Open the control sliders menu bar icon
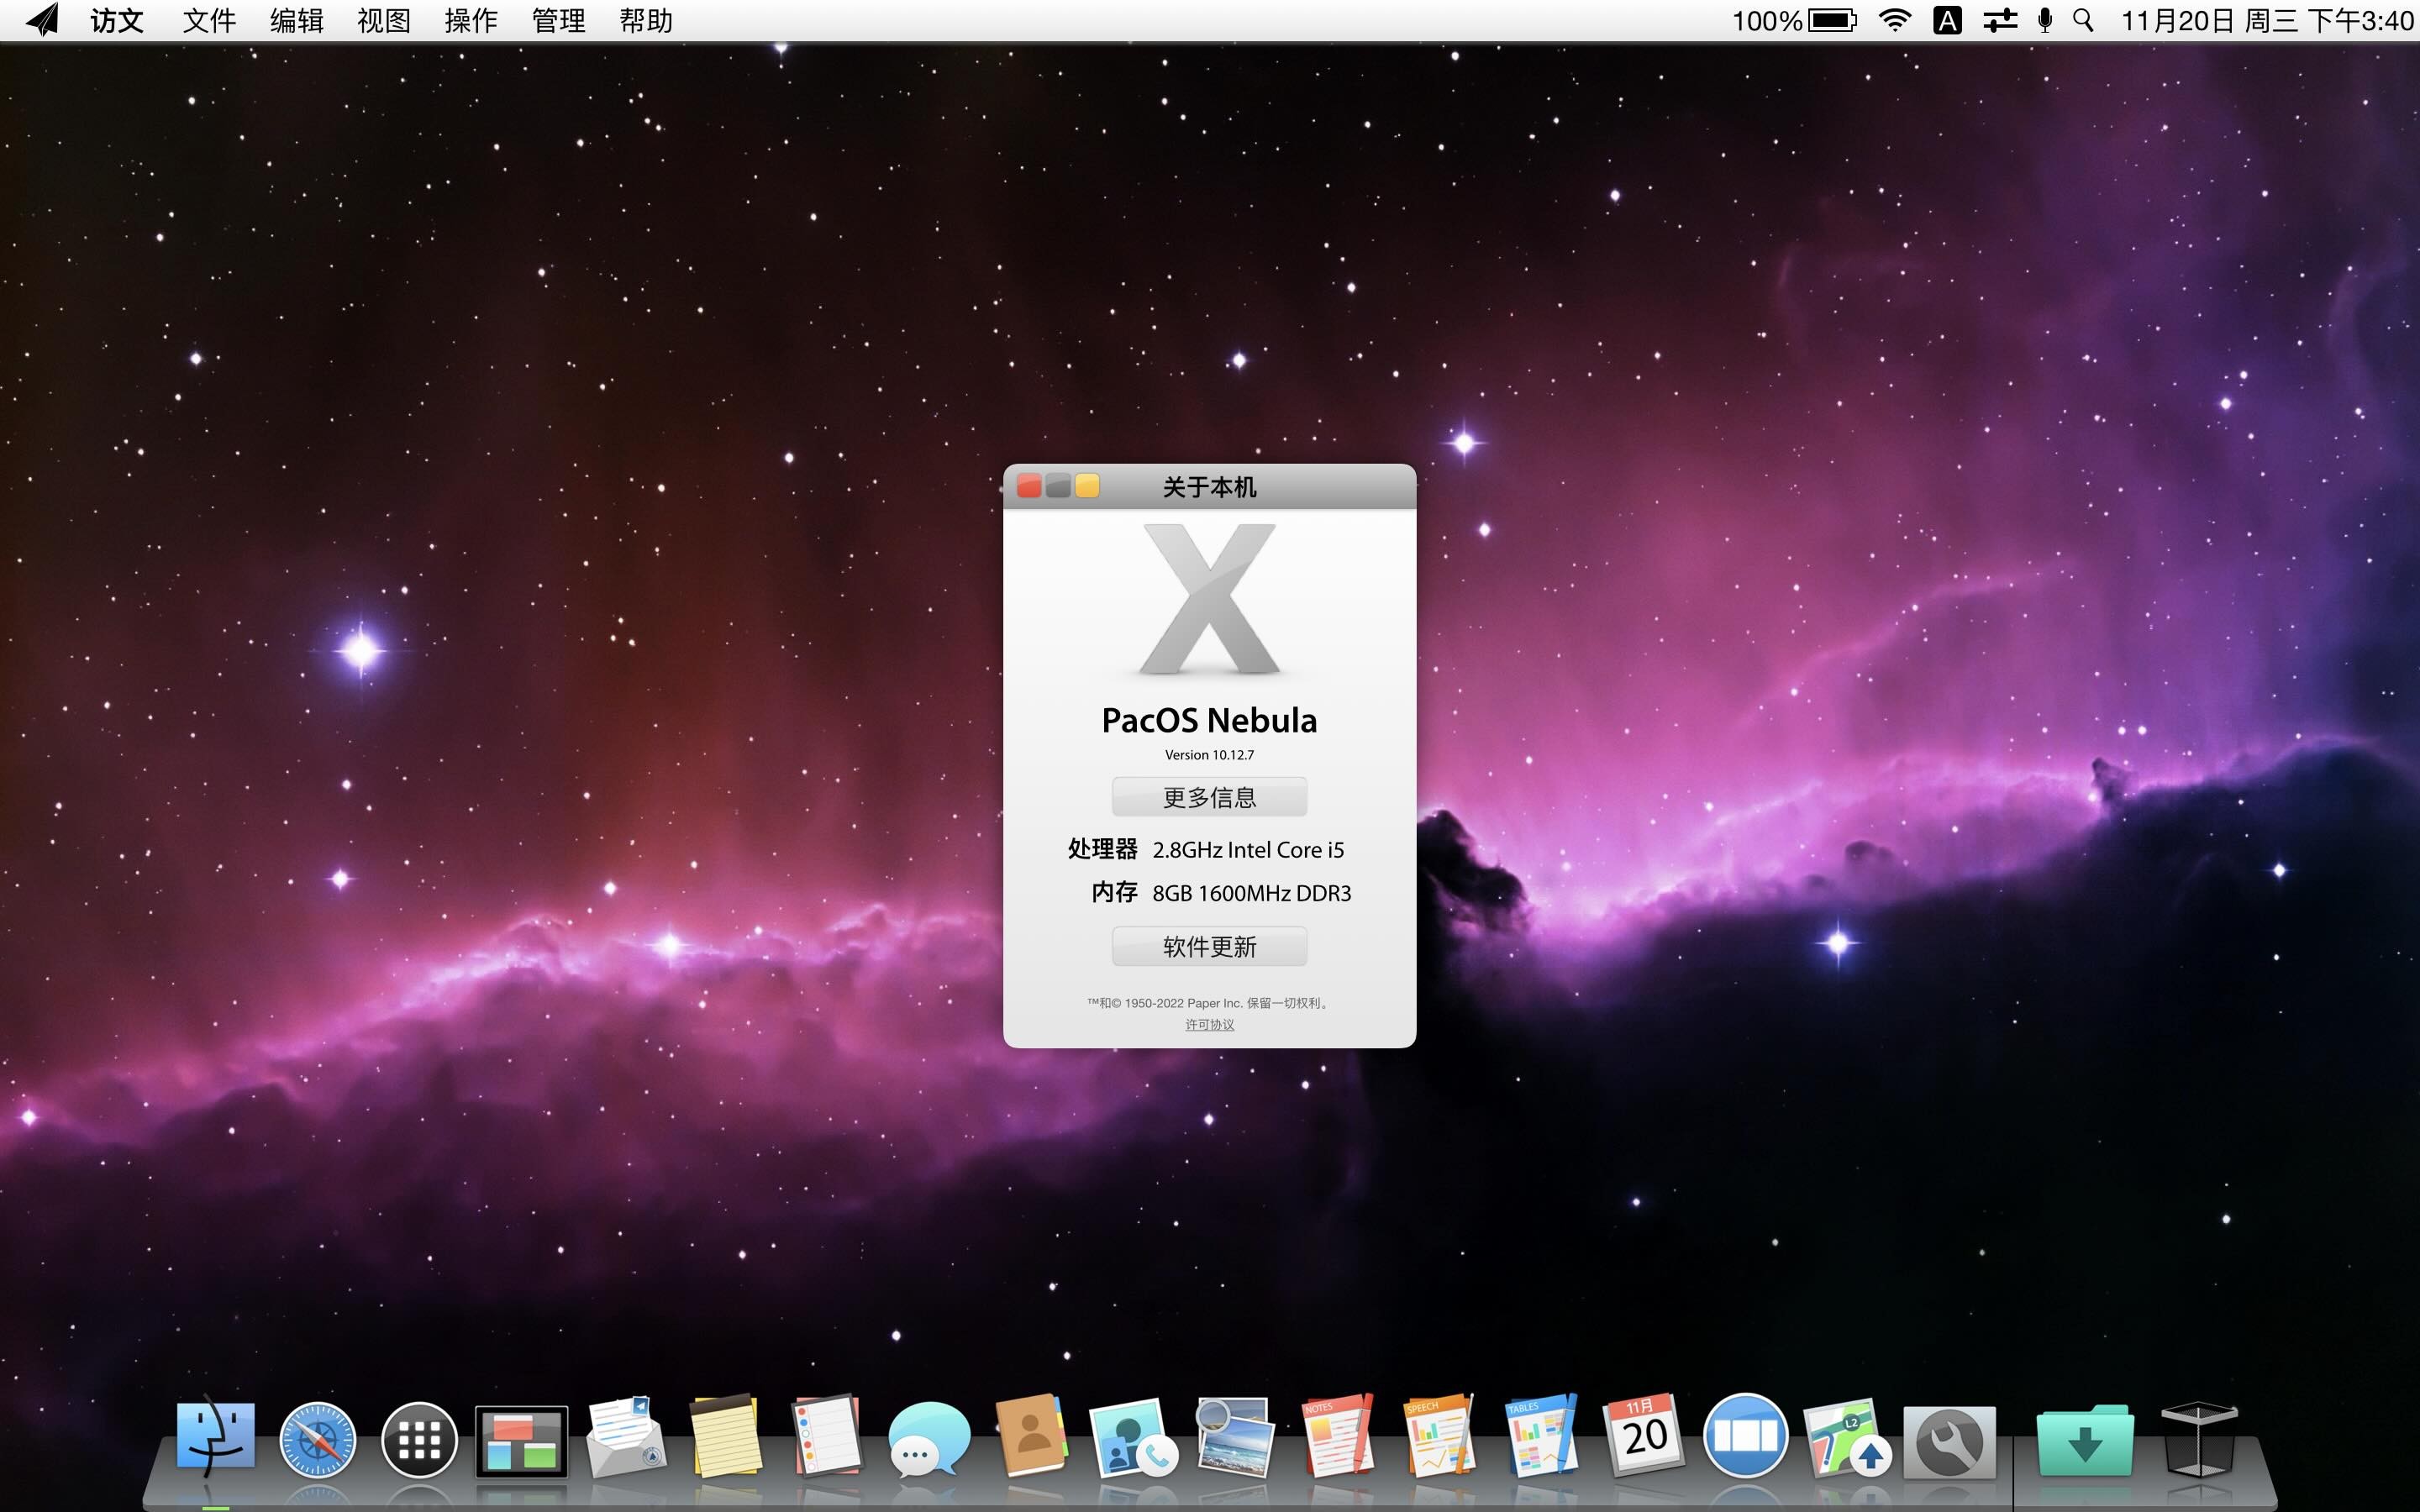Screen dimensions: 2420x1512 click(x=2000, y=20)
